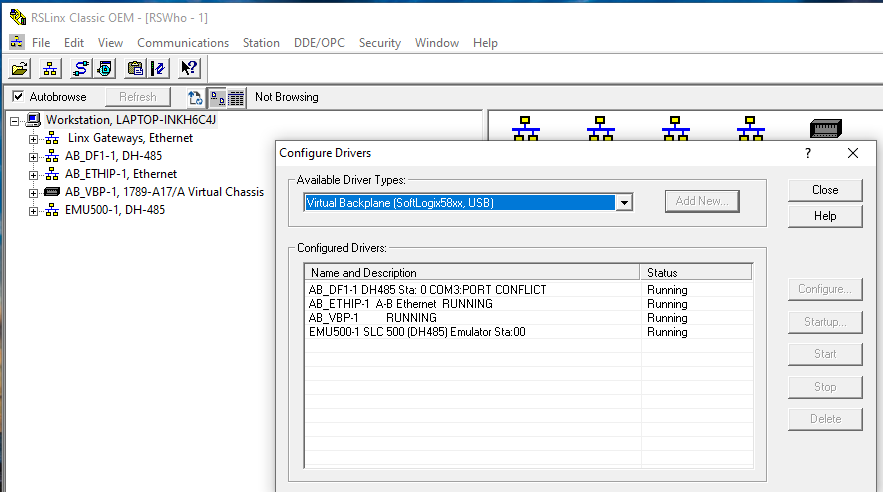Open the DDE/OPC menu
The image size is (883, 492).
319,43
